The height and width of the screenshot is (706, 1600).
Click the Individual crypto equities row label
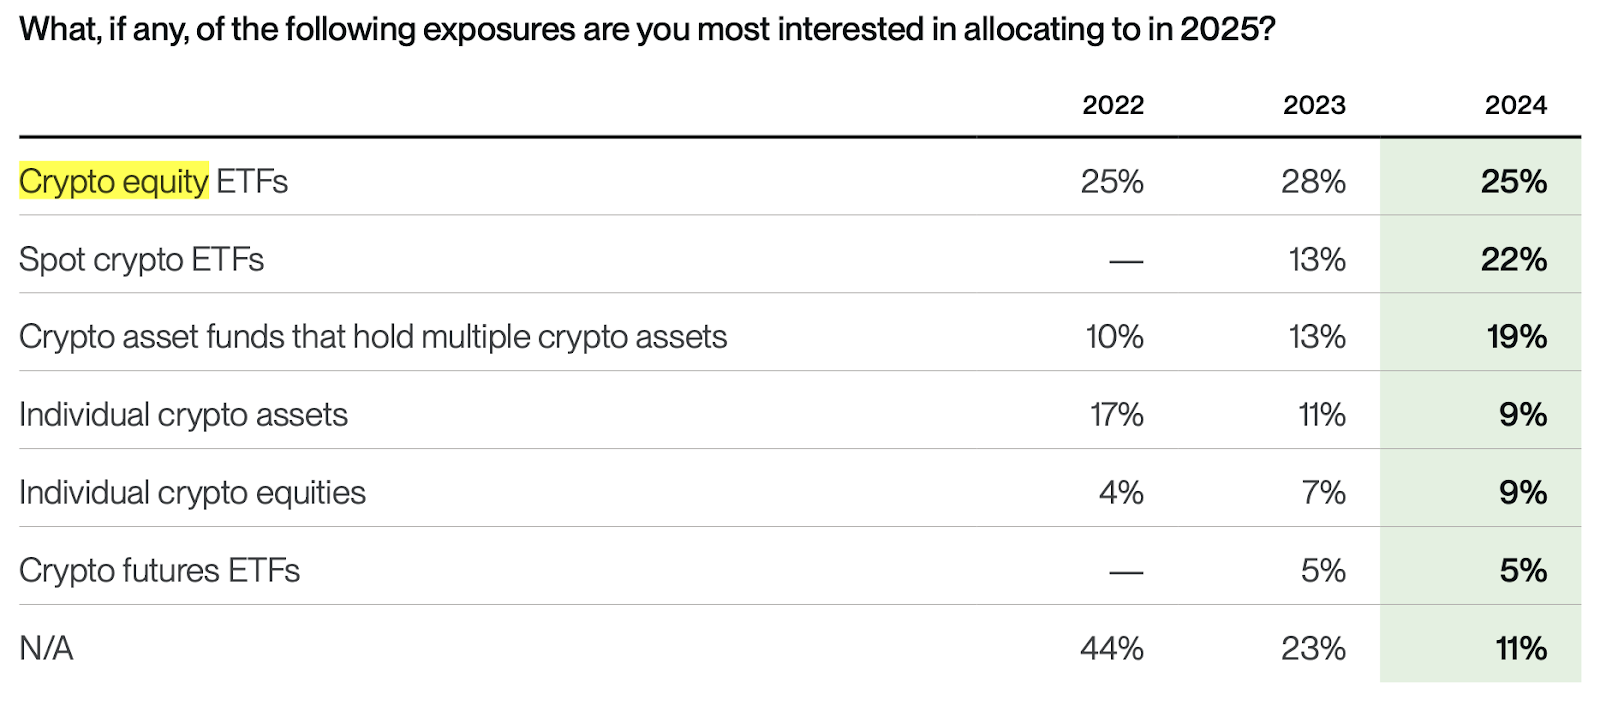point(192,493)
